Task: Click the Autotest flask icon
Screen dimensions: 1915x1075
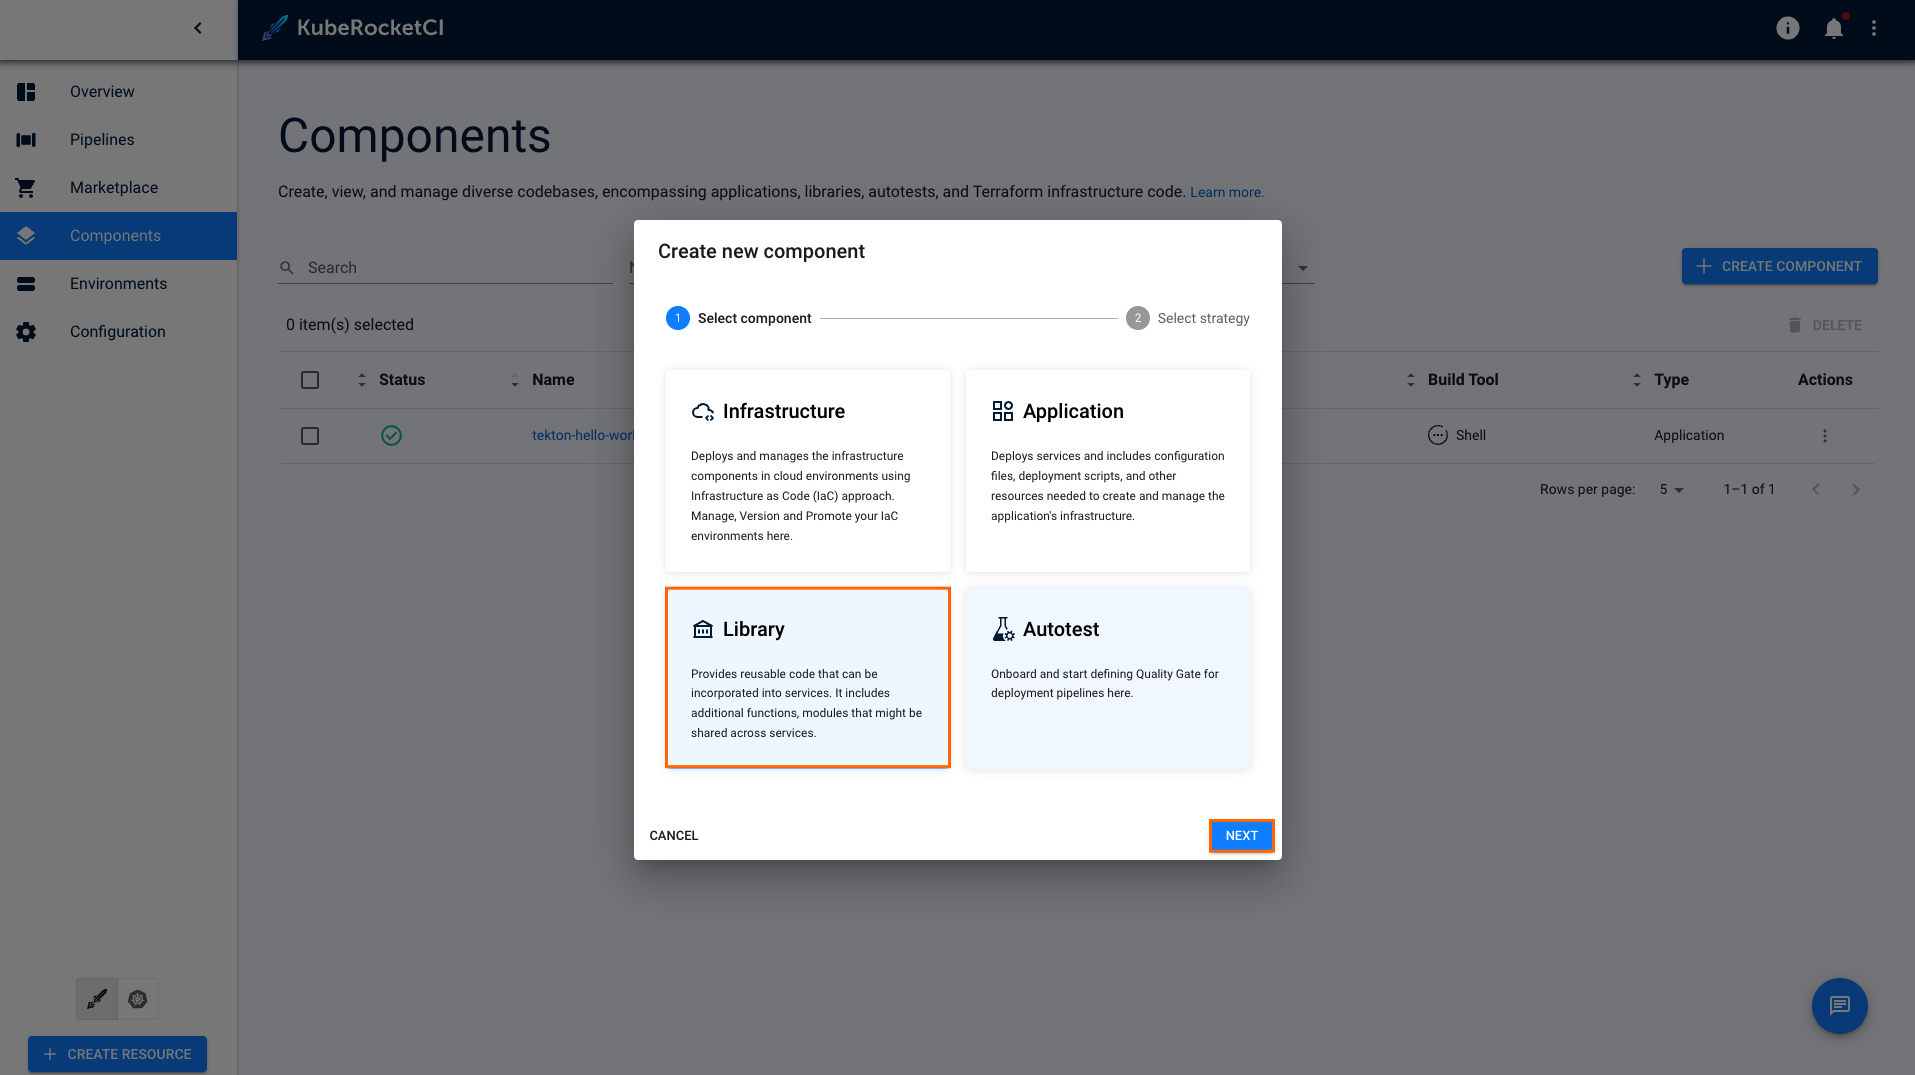Action: coord(1003,629)
